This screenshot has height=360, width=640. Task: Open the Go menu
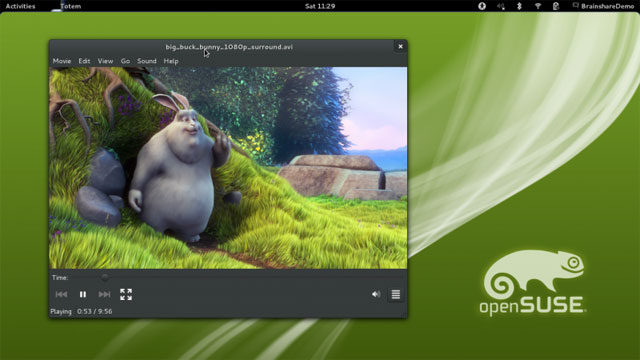(x=125, y=61)
